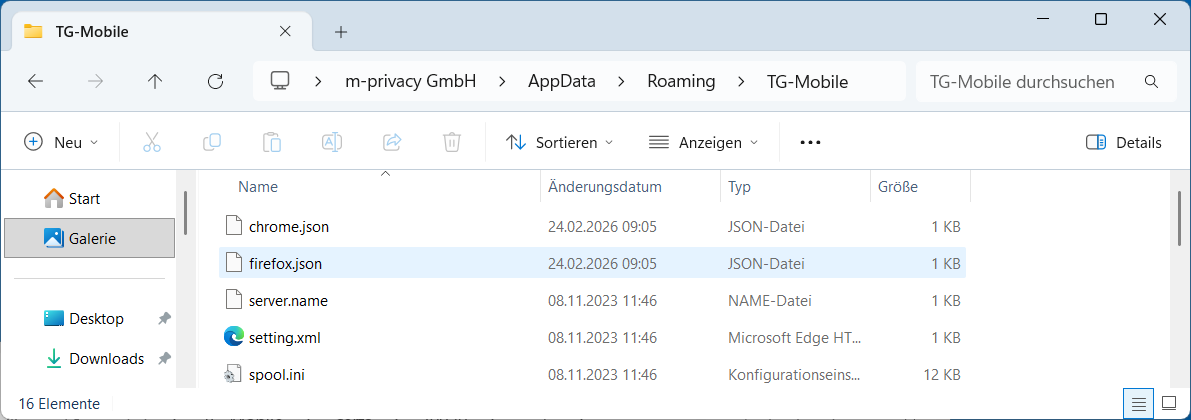Expand the Sortieren dropdown

click(x=560, y=142)
